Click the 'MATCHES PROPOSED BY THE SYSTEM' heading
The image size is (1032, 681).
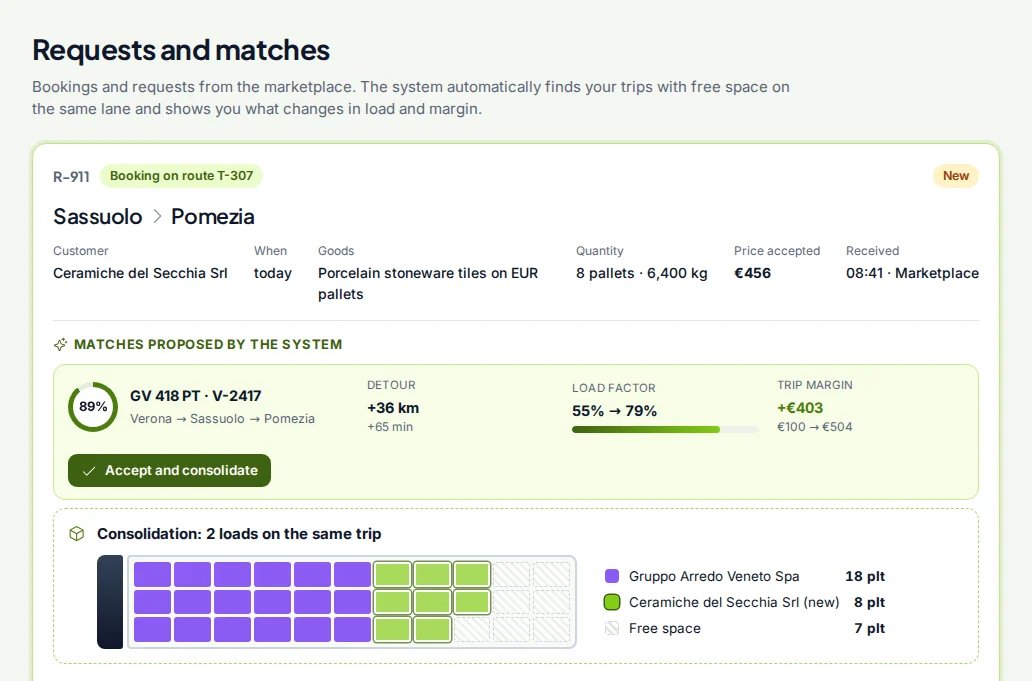tap(208, 345)
